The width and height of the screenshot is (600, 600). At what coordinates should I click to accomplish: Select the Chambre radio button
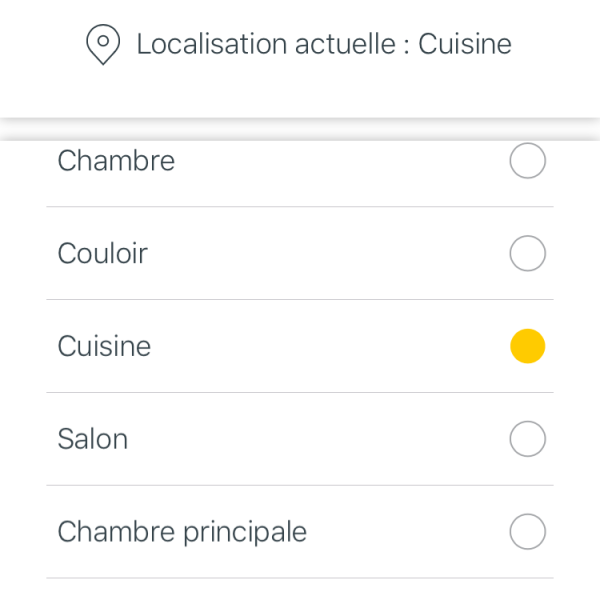pyautogui.click(x=527, y=161)
